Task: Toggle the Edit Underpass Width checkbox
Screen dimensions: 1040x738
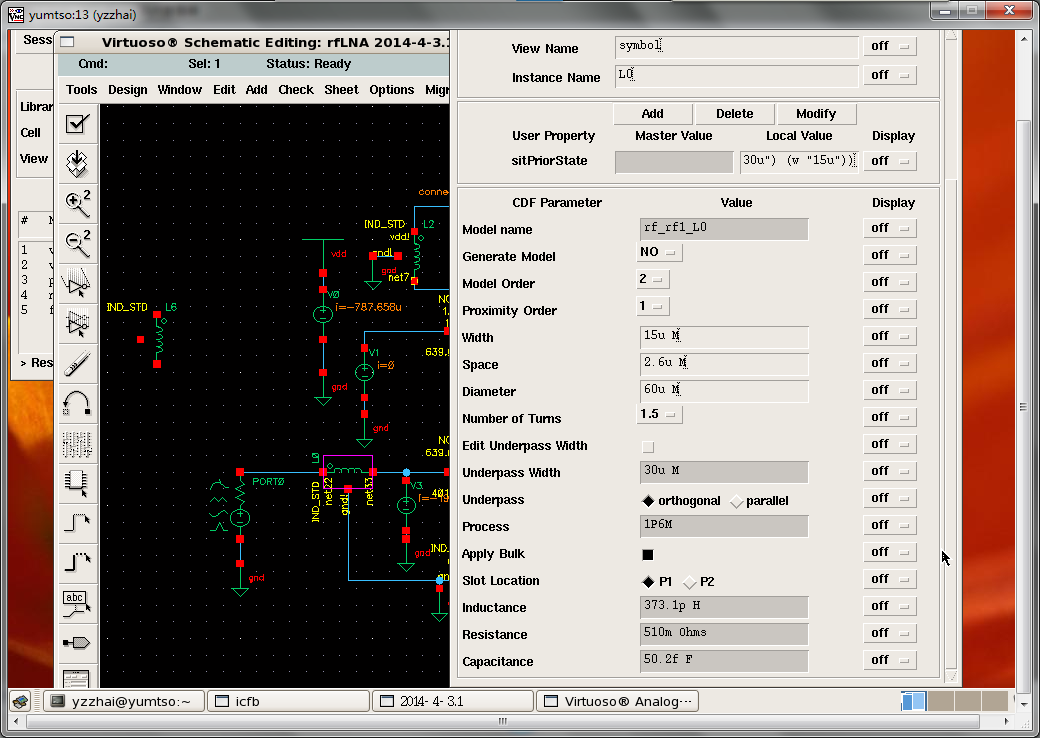Action: 648,446
